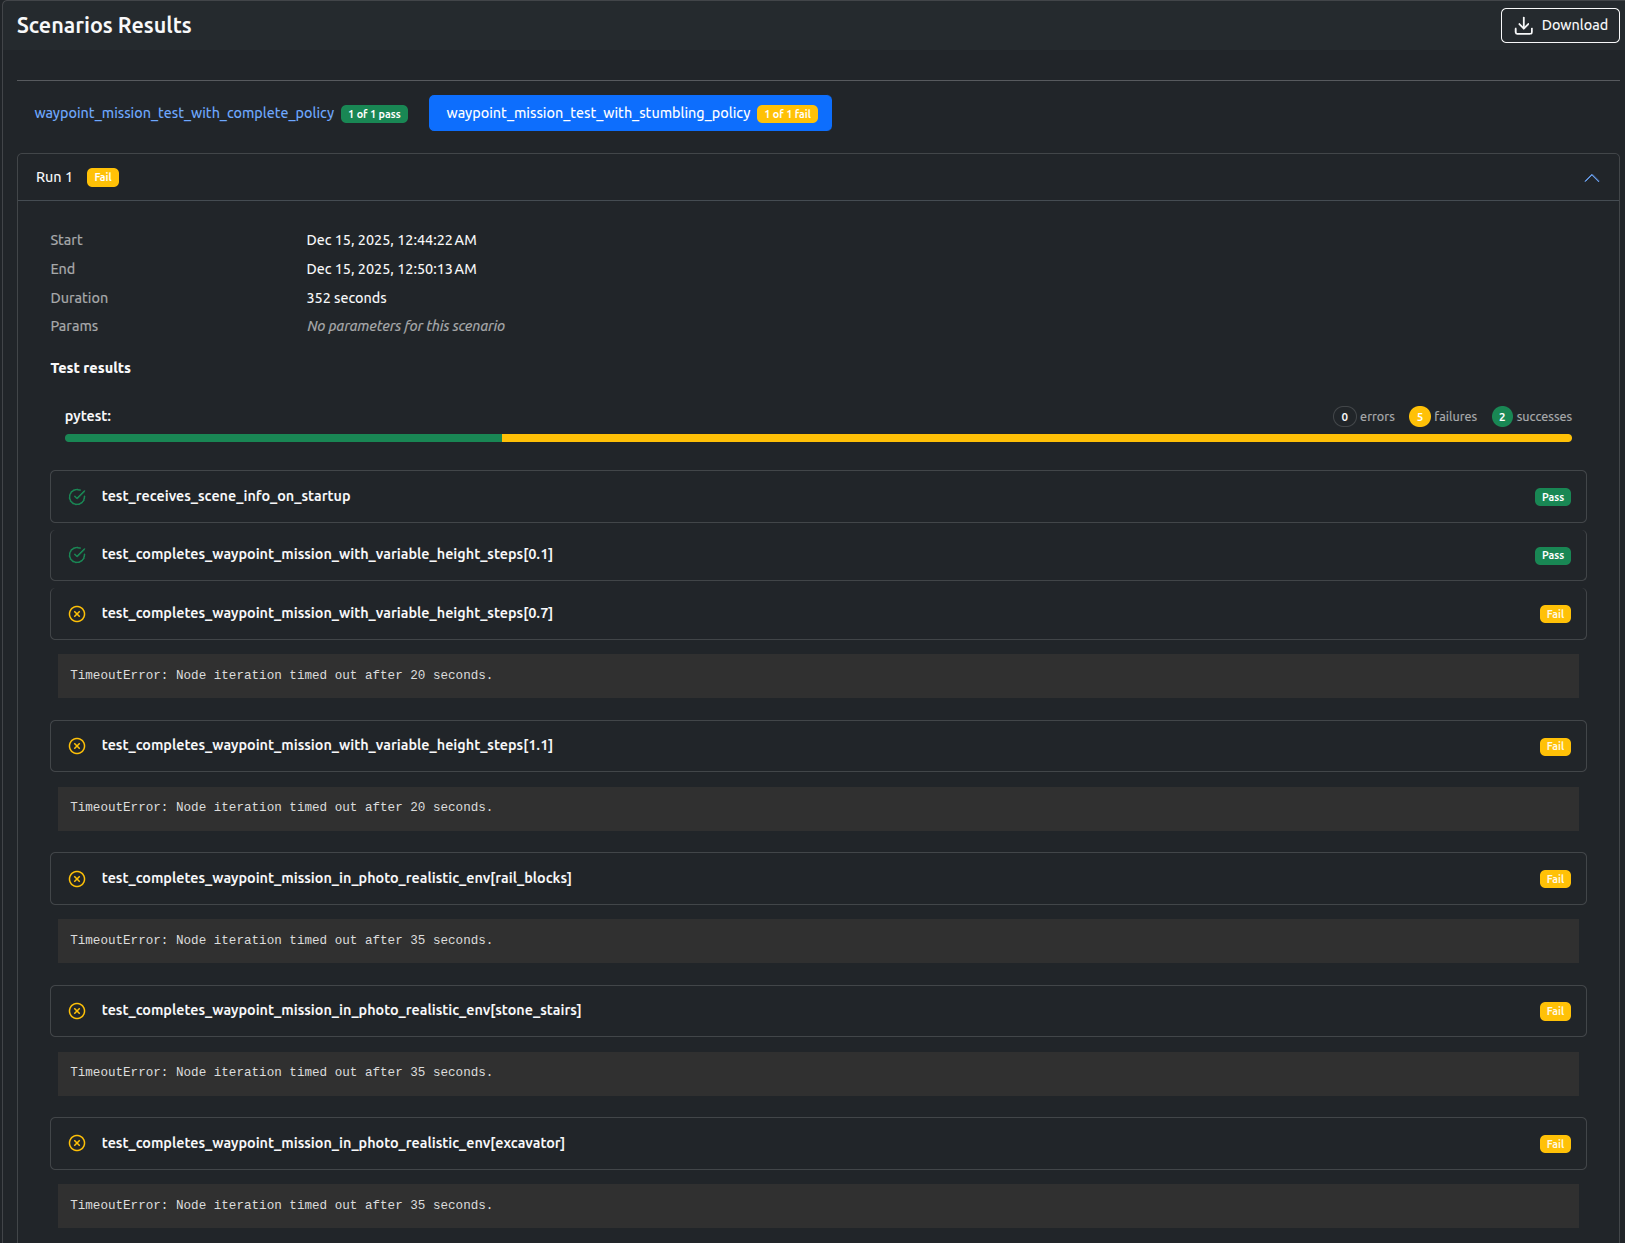Click the fail icon beside stone_stairs test
1625x1243 pixels.
click(77, 1011)
